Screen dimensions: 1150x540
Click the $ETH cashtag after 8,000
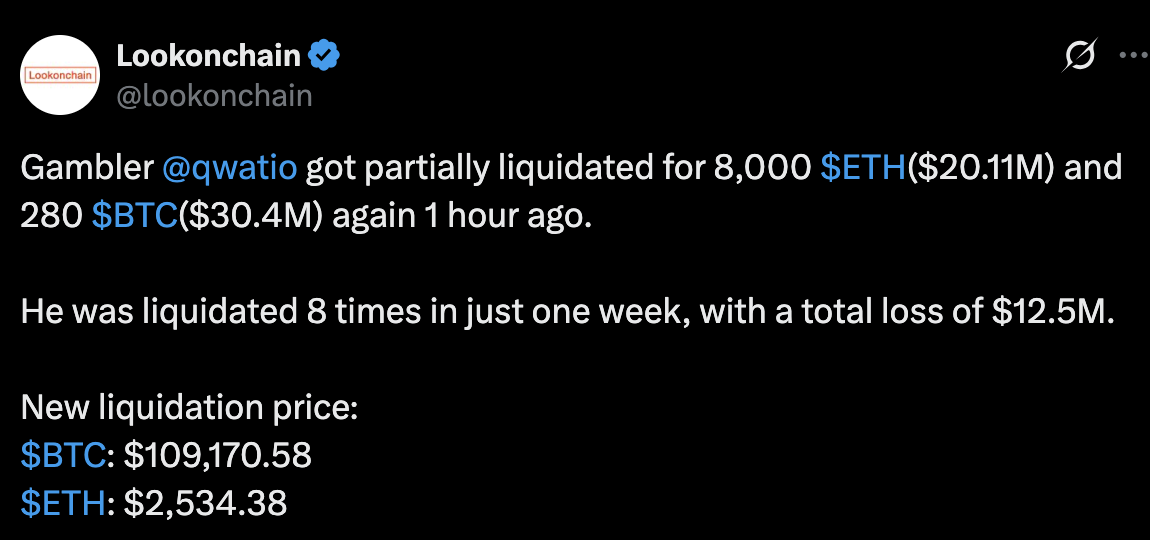(x=861, y=169)
